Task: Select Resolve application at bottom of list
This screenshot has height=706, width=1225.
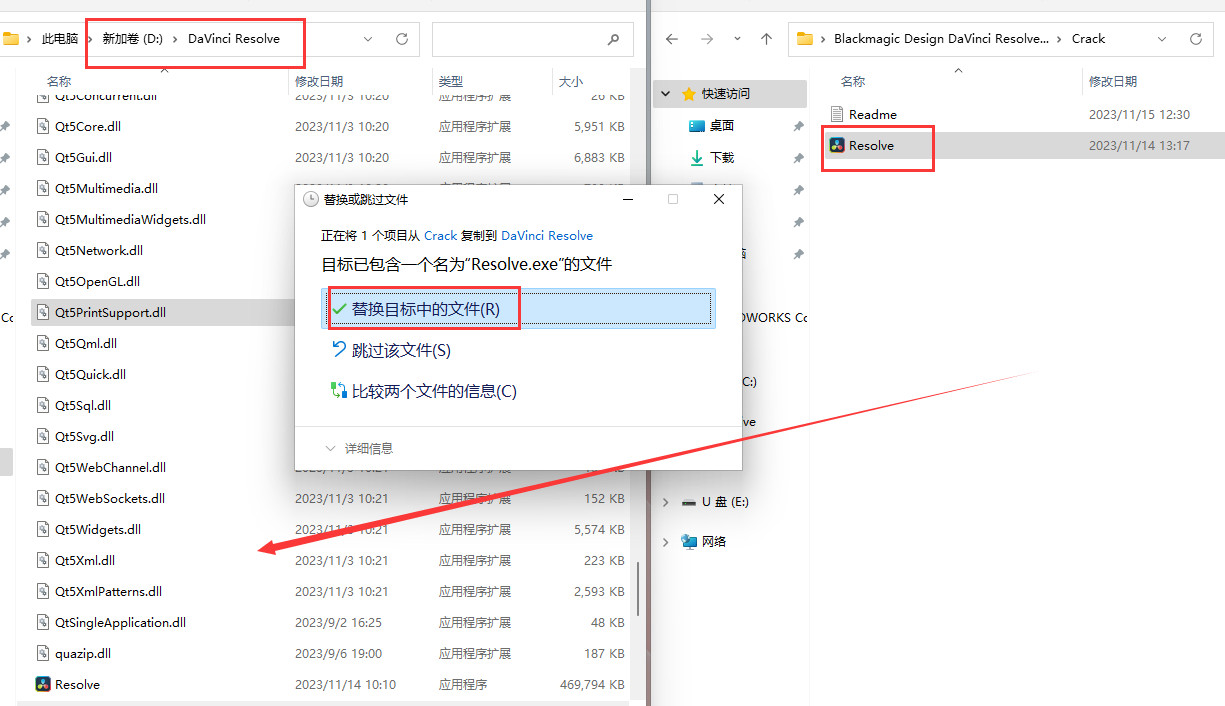Action: [x=77, y=685]
